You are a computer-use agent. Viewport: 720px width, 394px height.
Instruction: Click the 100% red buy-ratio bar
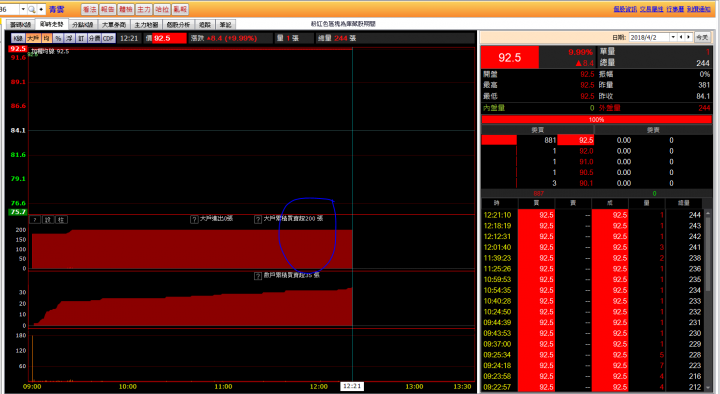point(596,119)
